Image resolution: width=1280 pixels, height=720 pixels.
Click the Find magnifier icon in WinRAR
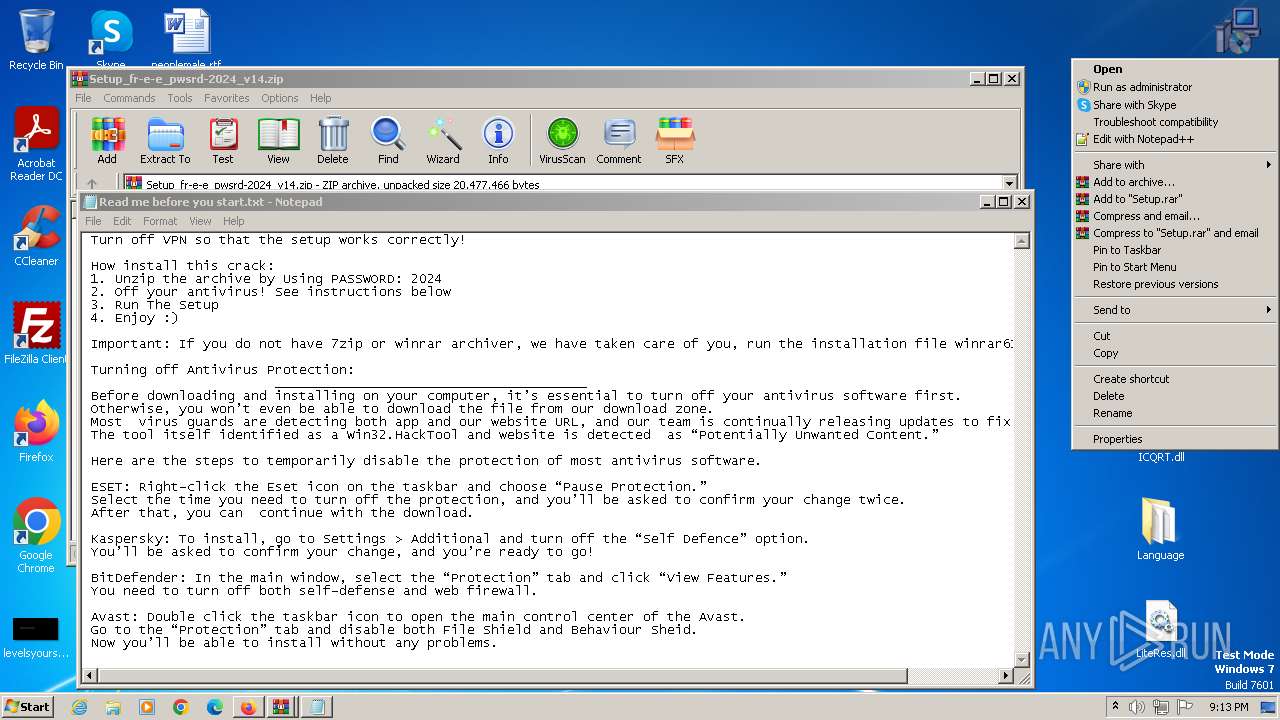tap(388, 140)
